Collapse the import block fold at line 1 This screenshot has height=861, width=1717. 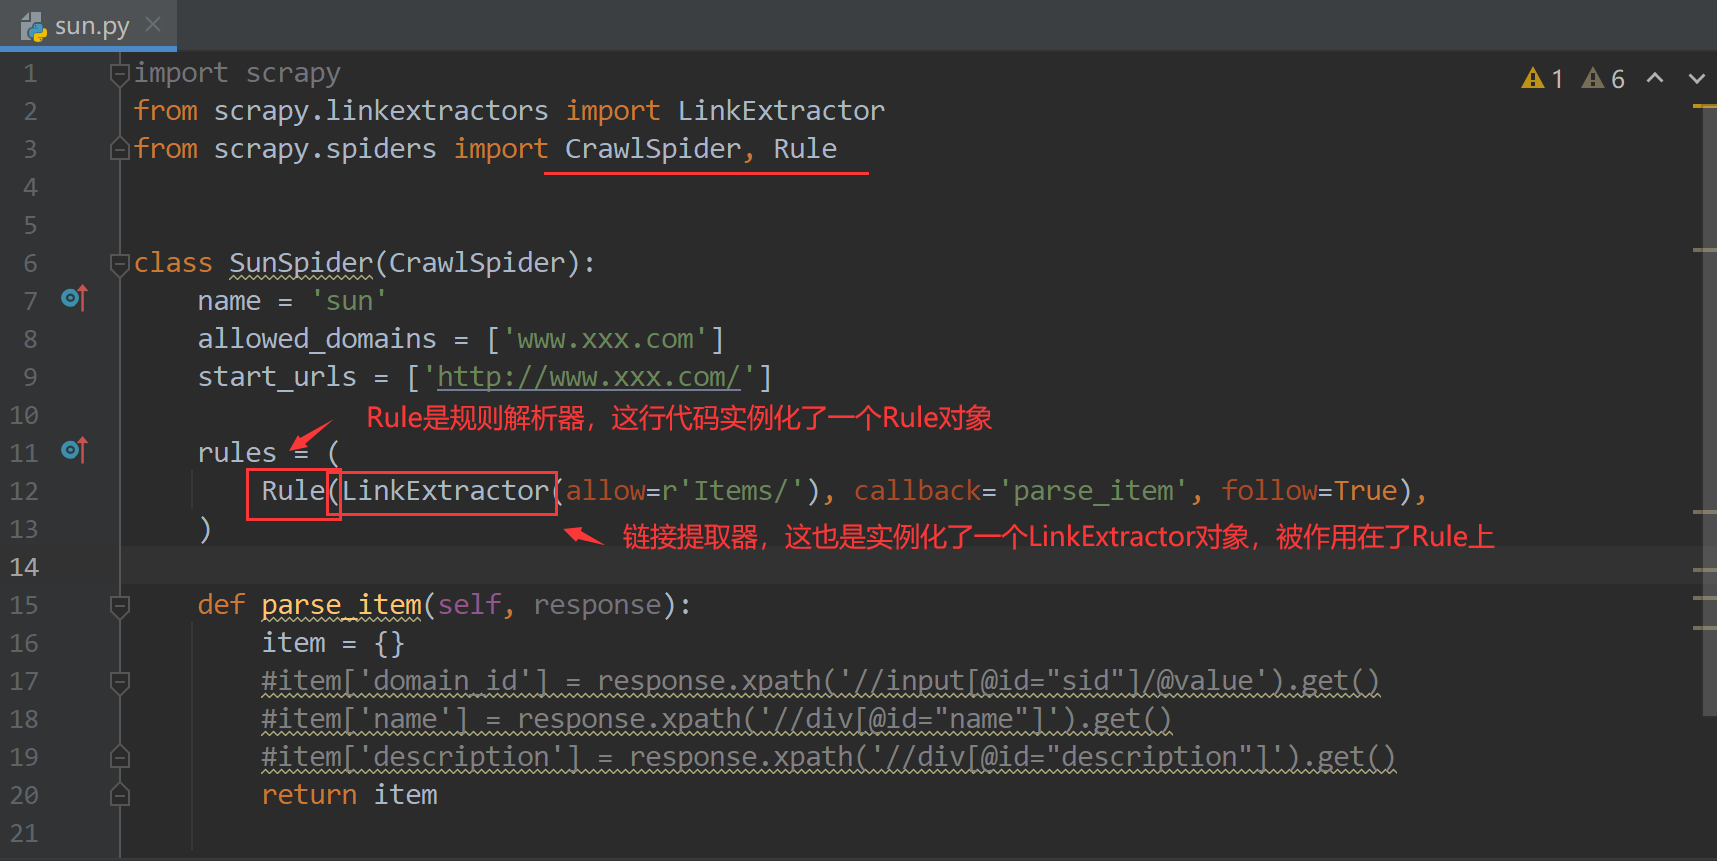coord(120,73)
